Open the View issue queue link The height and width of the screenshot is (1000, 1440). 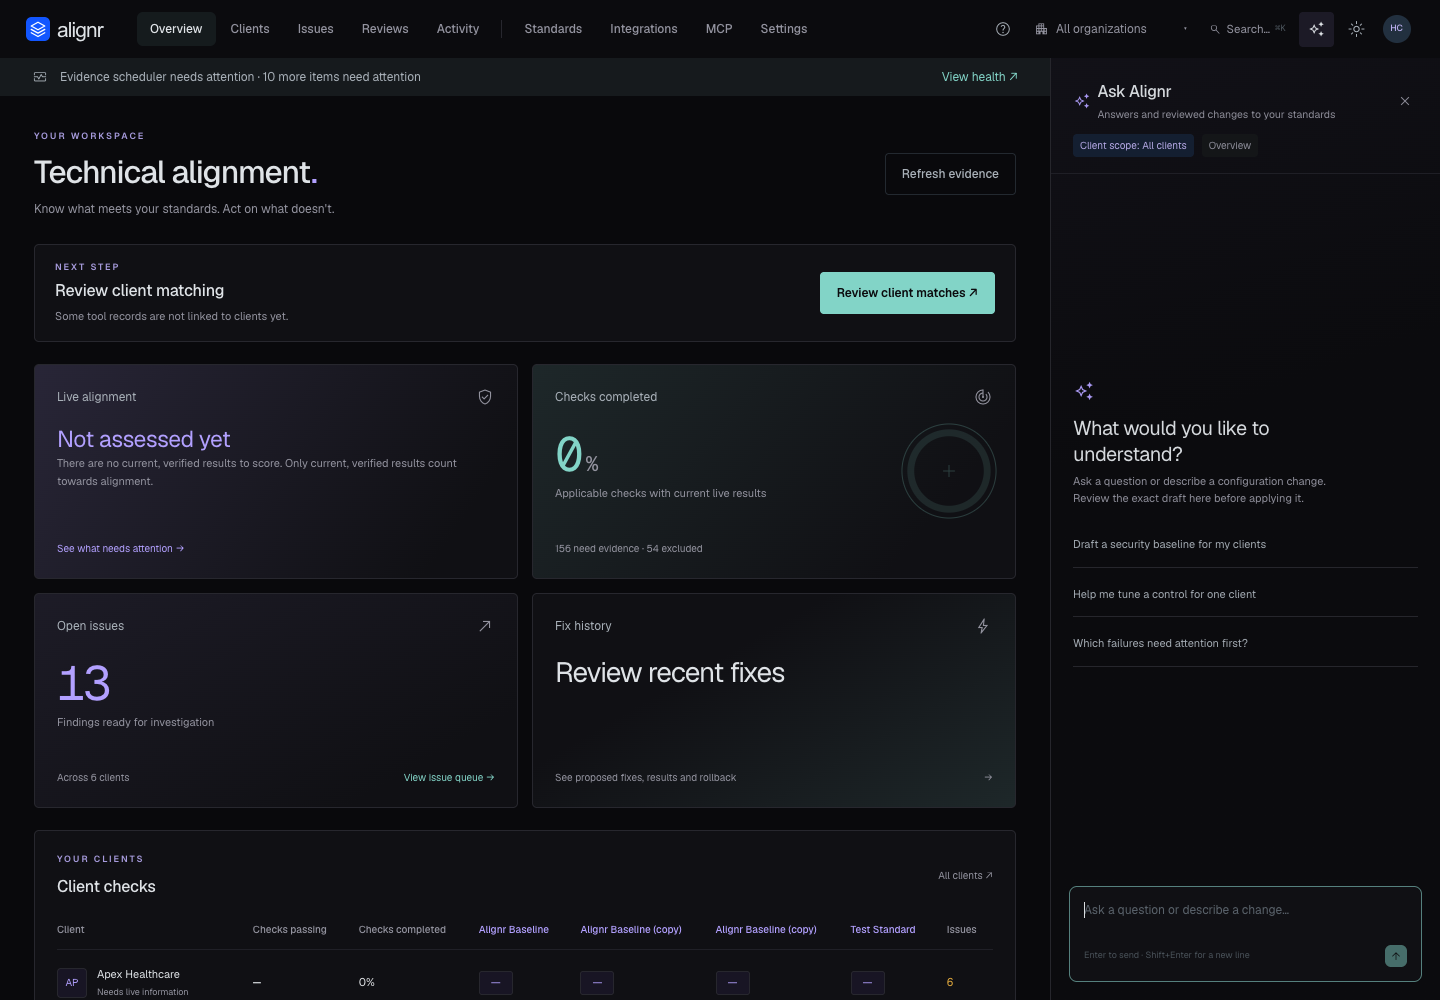[x=449, y=778]
